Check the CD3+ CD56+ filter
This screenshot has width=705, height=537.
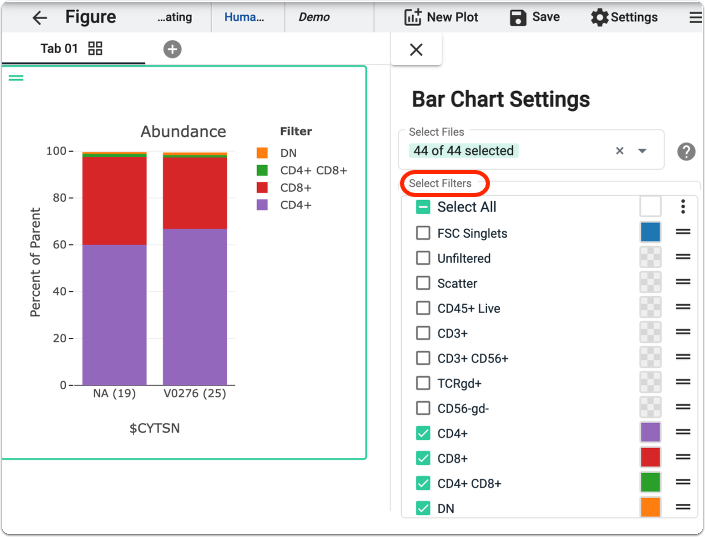[x=423, y=358]
